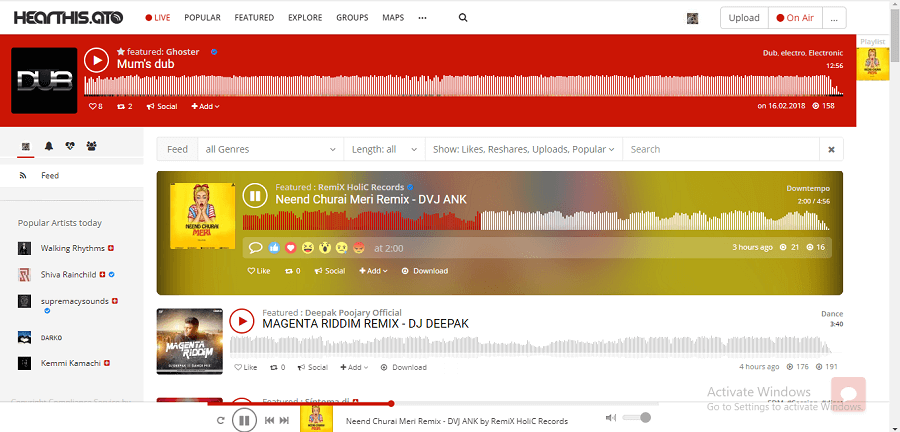Open the GROUPS menu item
The height and width of the screenshot is (432, 900).
tap(352, 18)
